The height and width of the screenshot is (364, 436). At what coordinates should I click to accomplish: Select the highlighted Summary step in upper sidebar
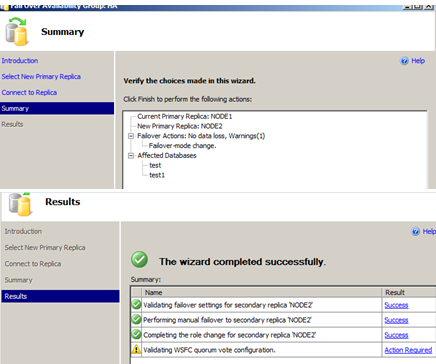57,108
